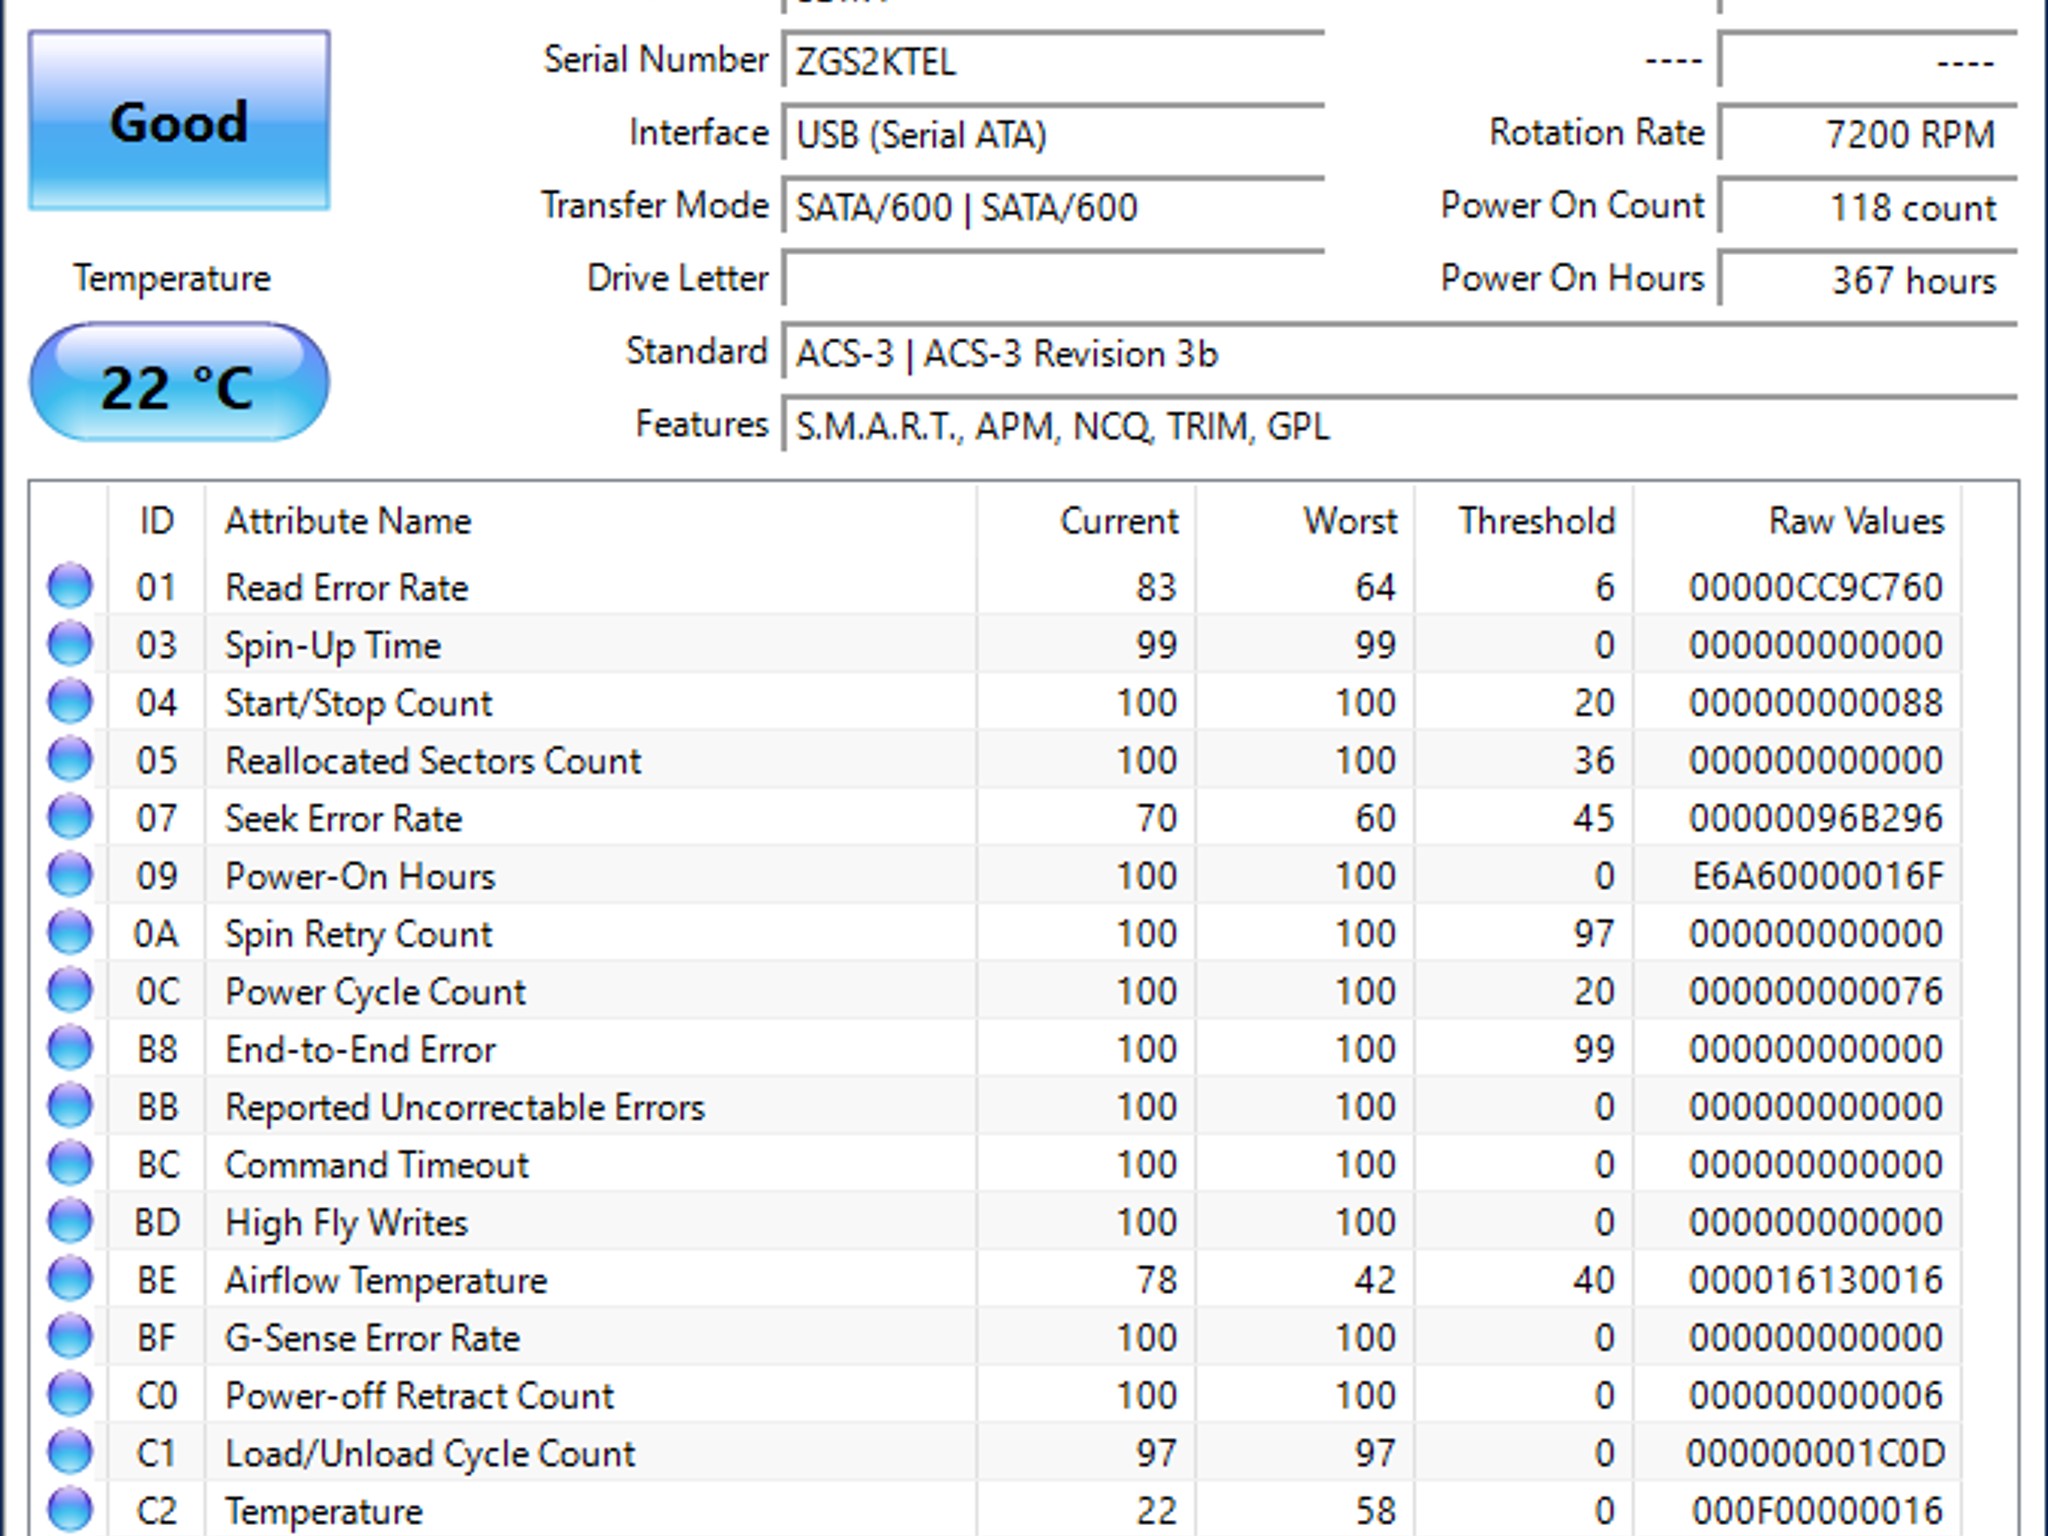Screen dimensions: 2048x1536
Task: Click the status circle beside Power-On Hours
Action: coord(70,875)
